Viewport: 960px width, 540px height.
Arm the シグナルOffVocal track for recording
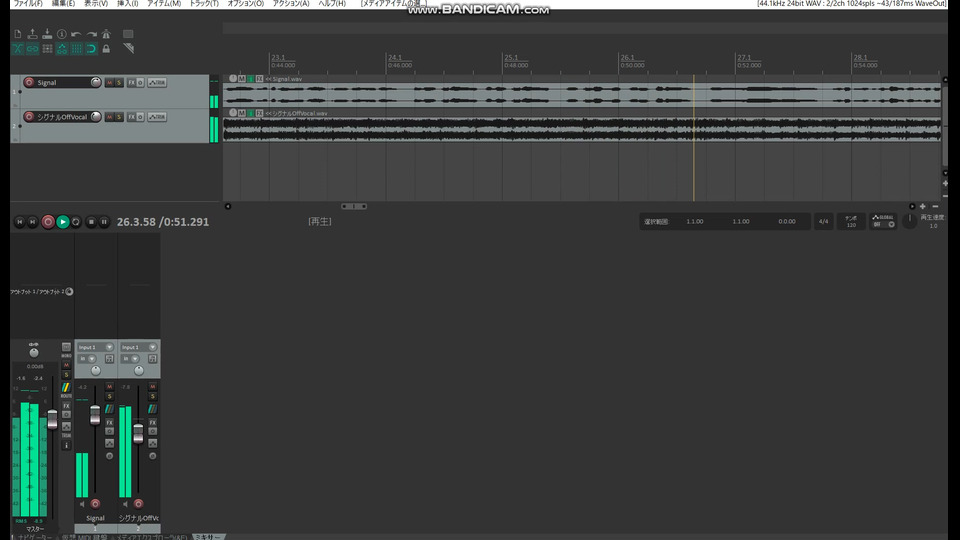[29, 116]
